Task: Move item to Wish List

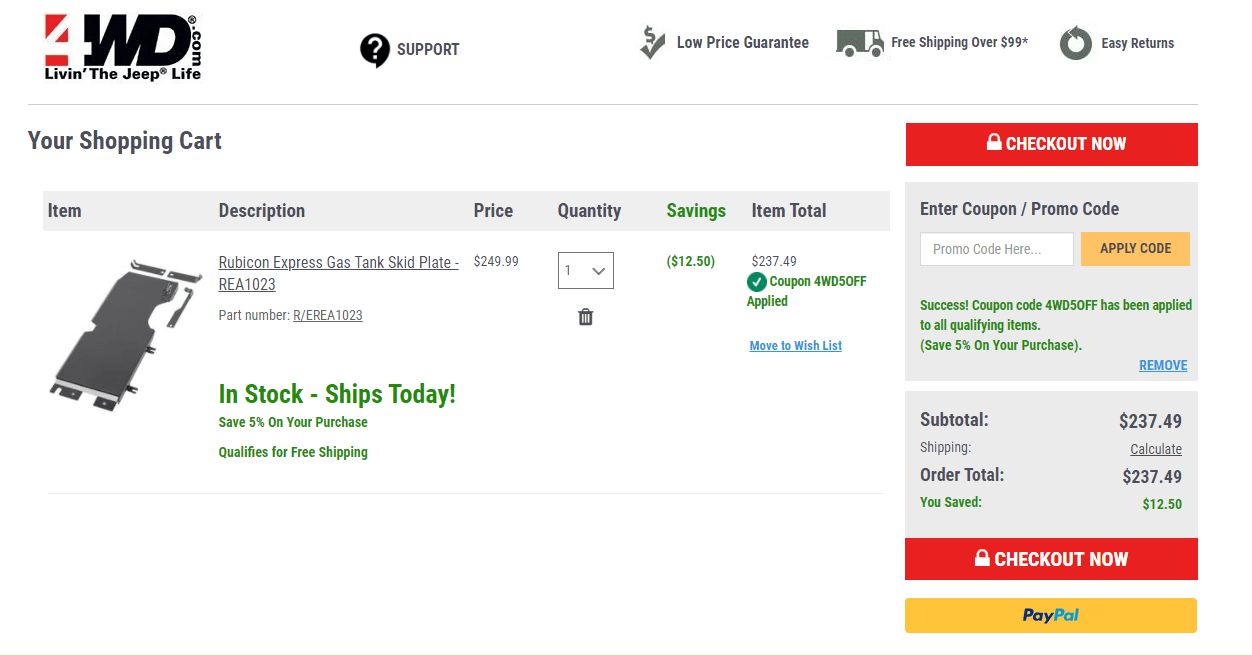Action: tap(796, 346)
